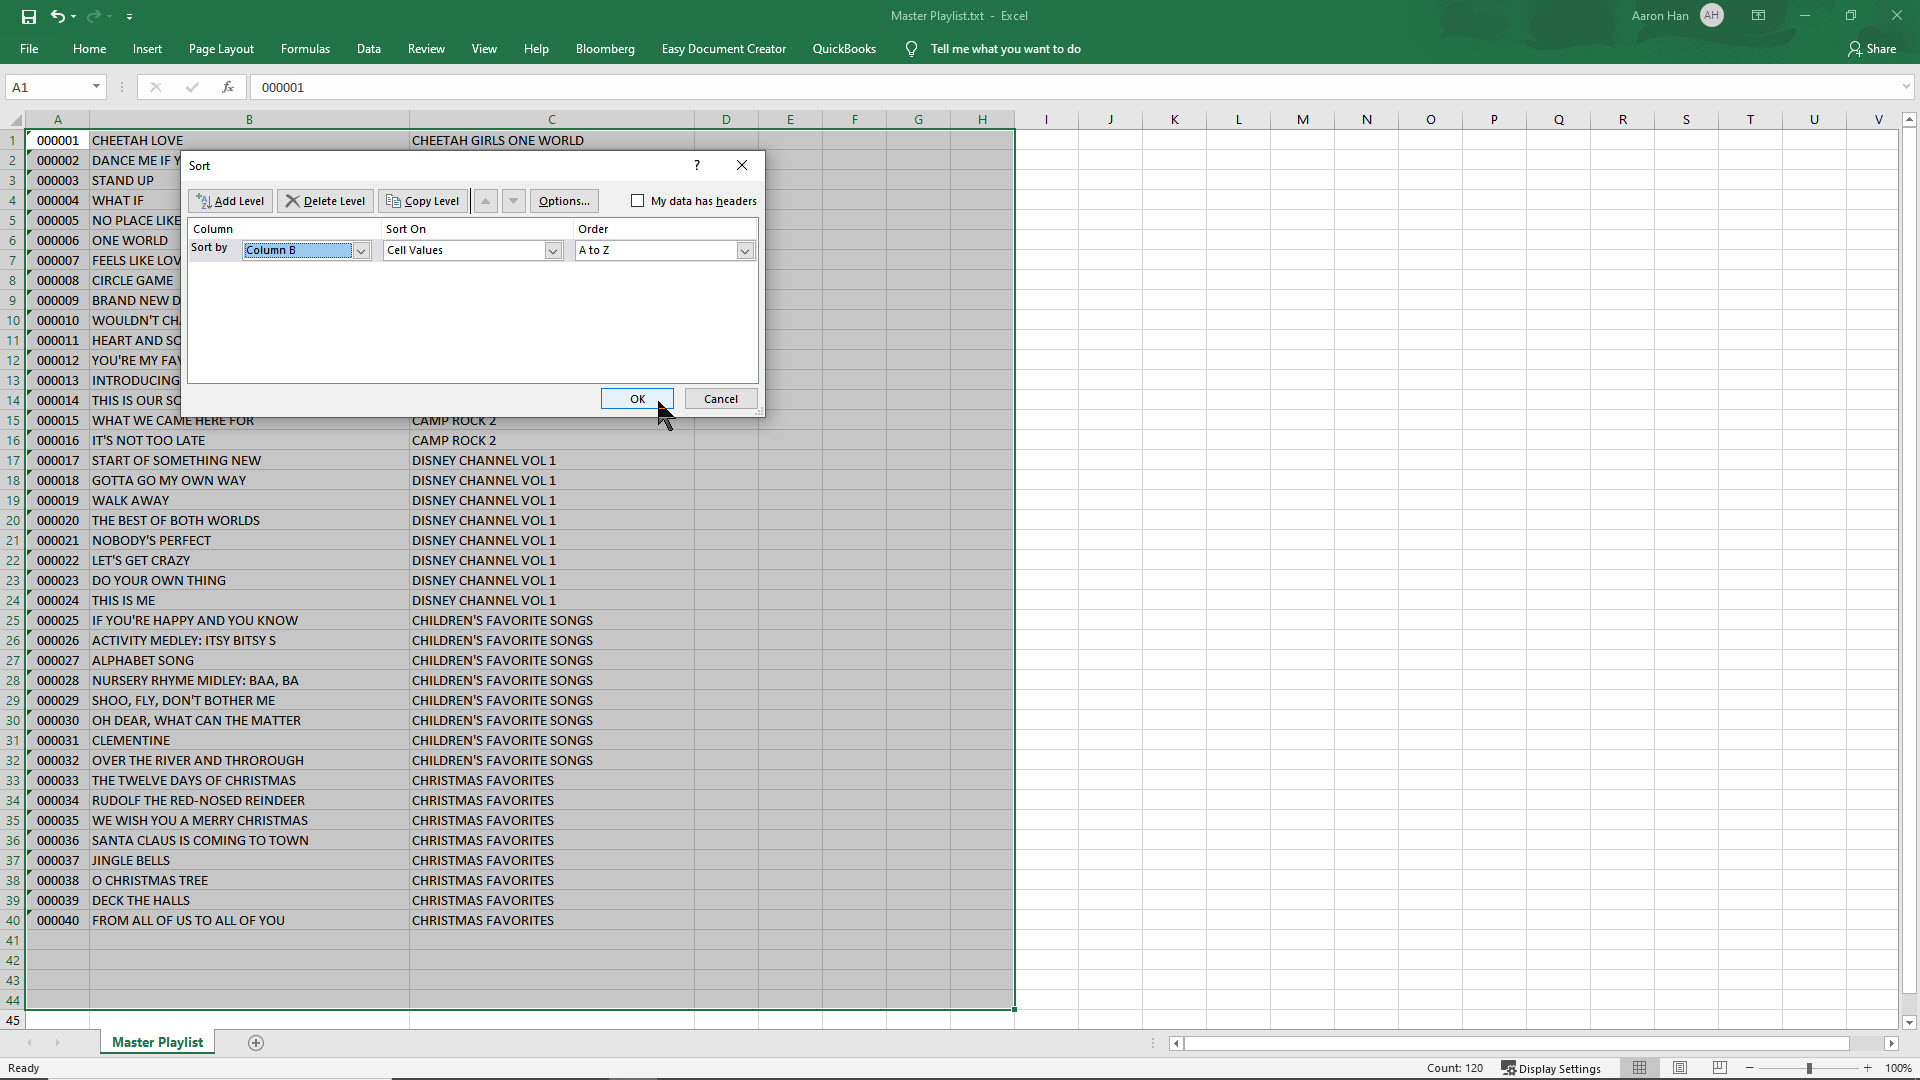Click the new sheet plus icon

[x=256, y=1043]
